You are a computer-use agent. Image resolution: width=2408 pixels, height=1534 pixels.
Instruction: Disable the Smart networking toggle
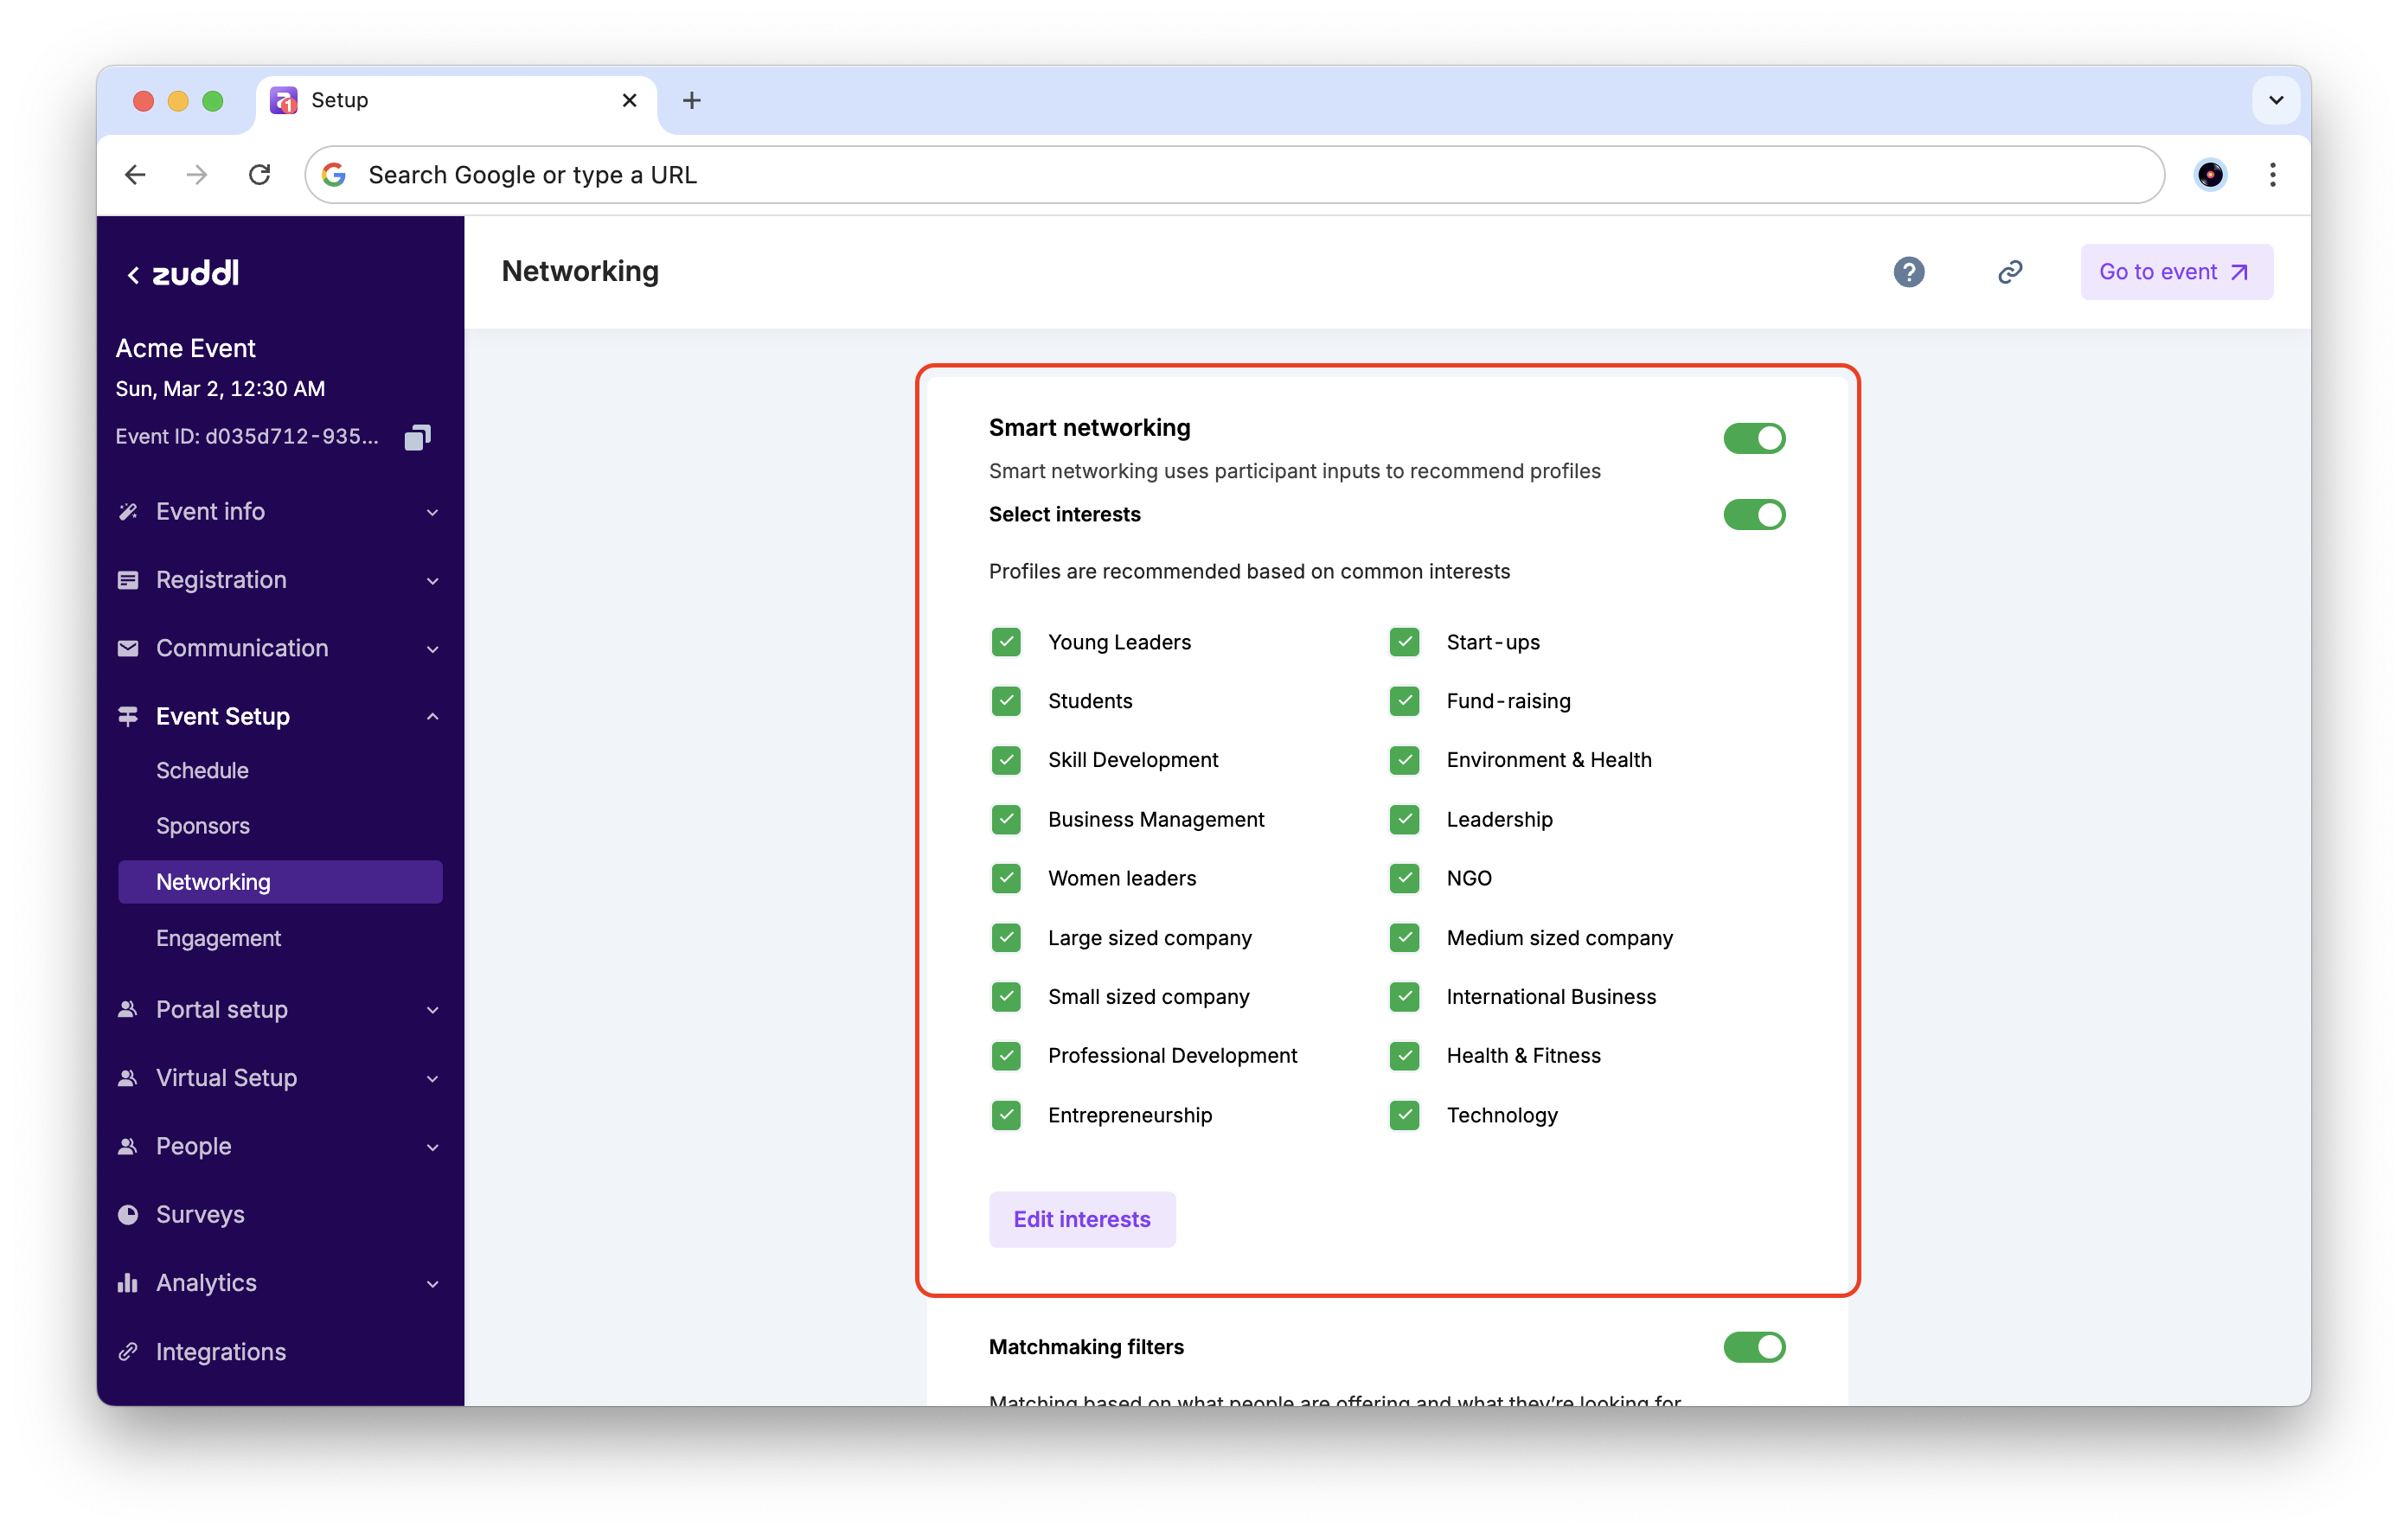click(1753, 438)
